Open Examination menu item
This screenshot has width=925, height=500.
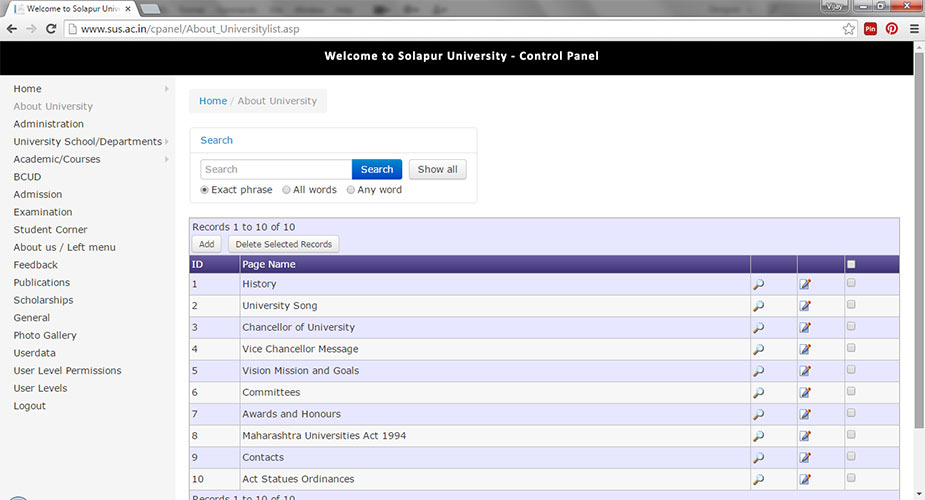click(42, 212)
